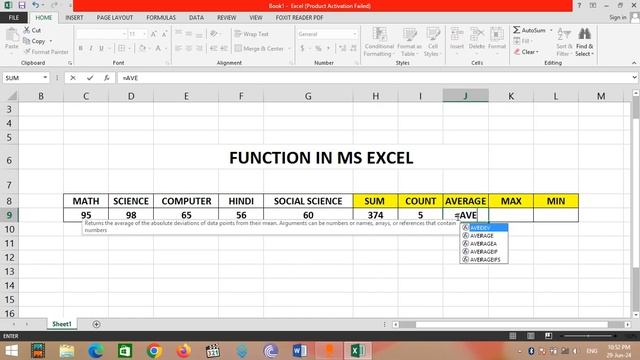Click the Save icon in the quick access toolbar
The image size is (640, 360).
coord(22,5)
